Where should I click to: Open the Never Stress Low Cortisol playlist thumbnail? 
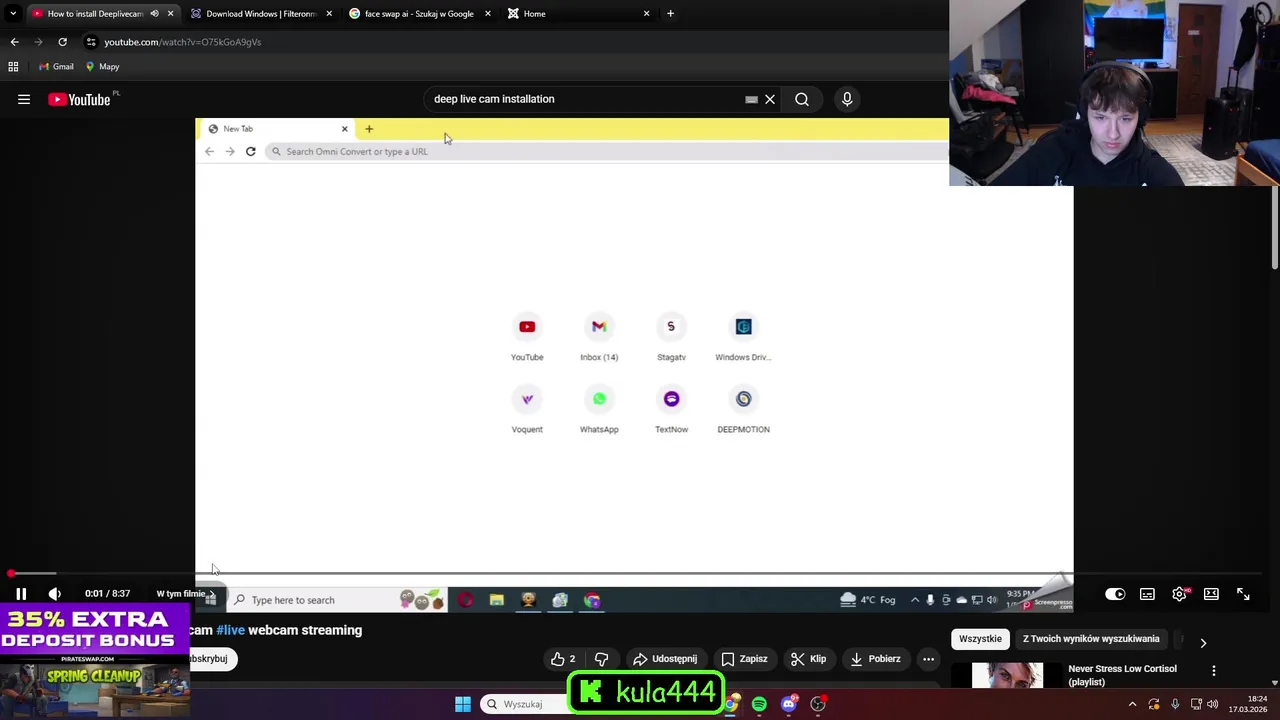[x=1007, y=675]
